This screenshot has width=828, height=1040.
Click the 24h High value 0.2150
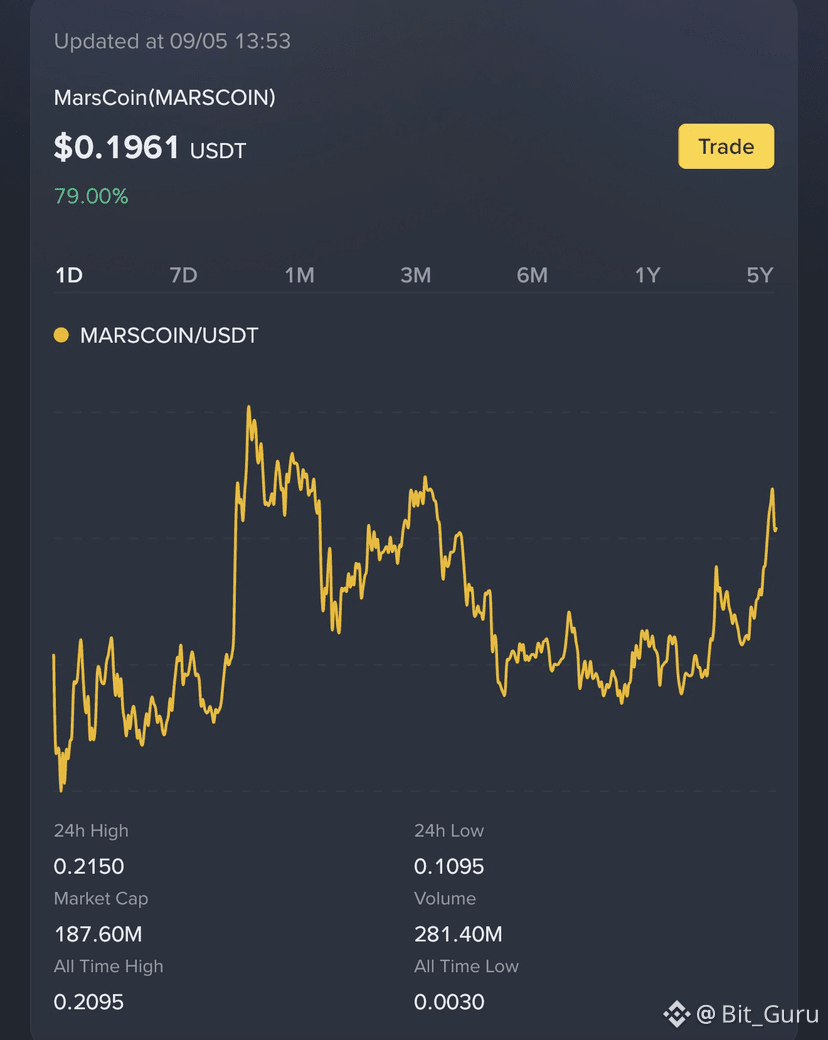pyautogui.click(x=89, y=866)
